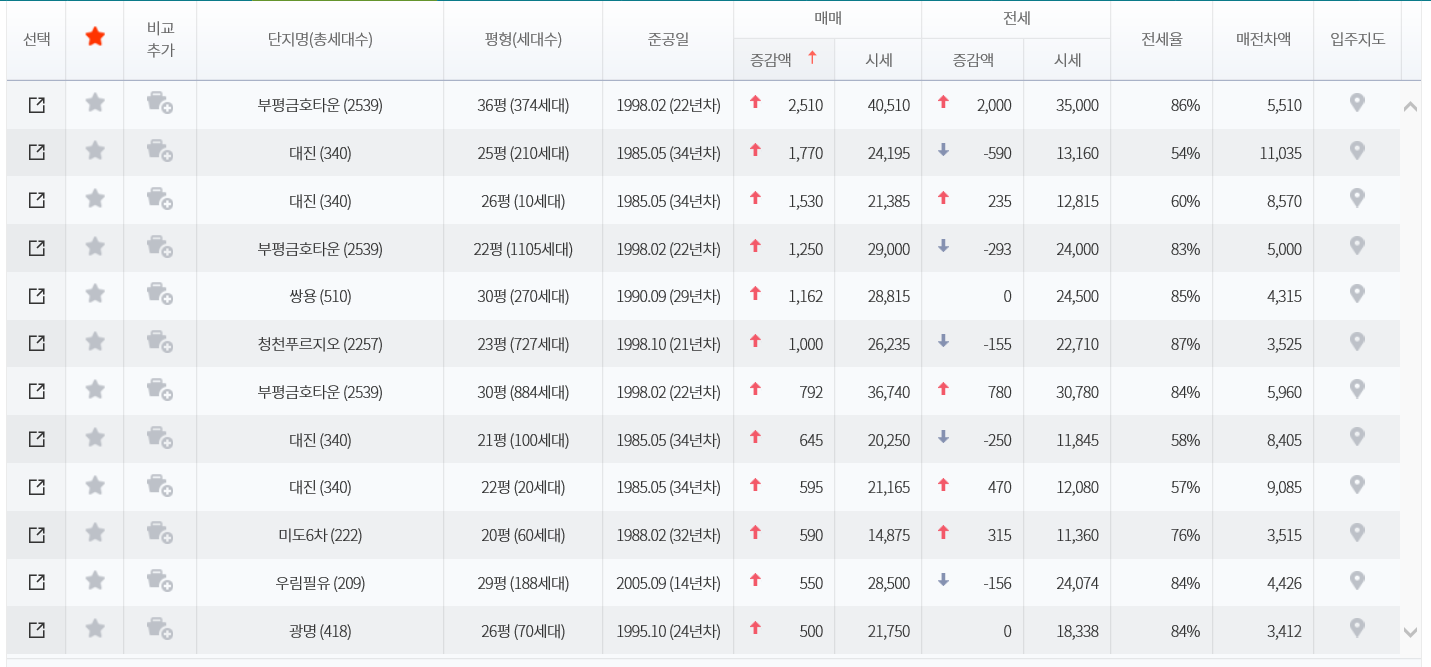
Task: Click 단지명(총세대수) column header
Action: click(x=320, y=40)
